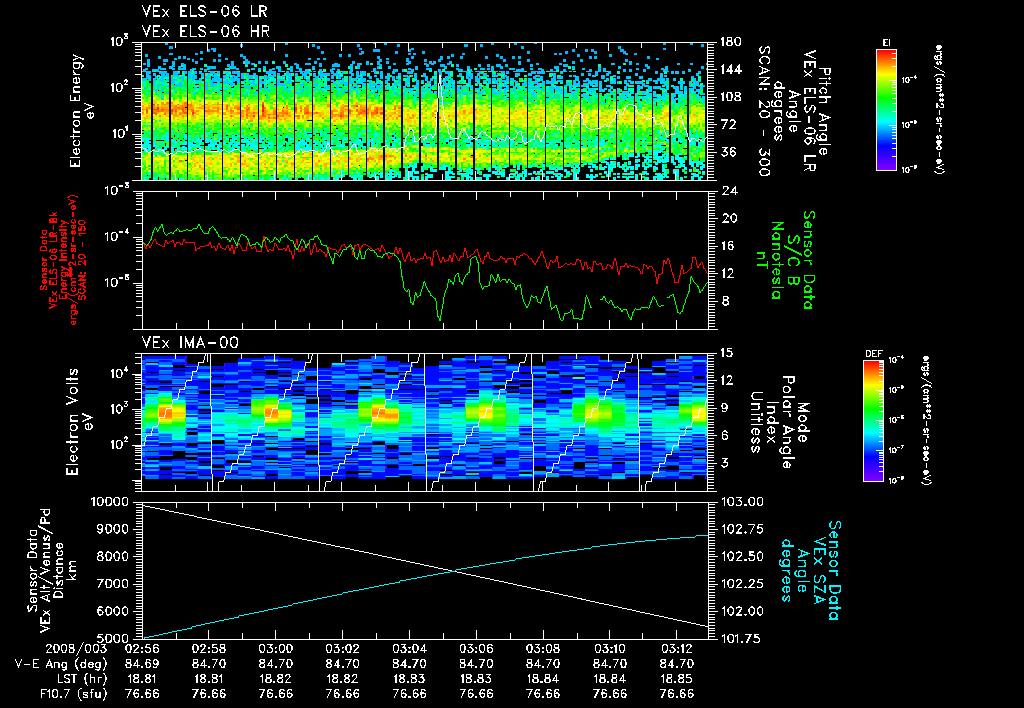Select the 'V-E Ang (deg)' row label
The height and width of the screenshot is (708, 1024).
[x=61, y=664]
